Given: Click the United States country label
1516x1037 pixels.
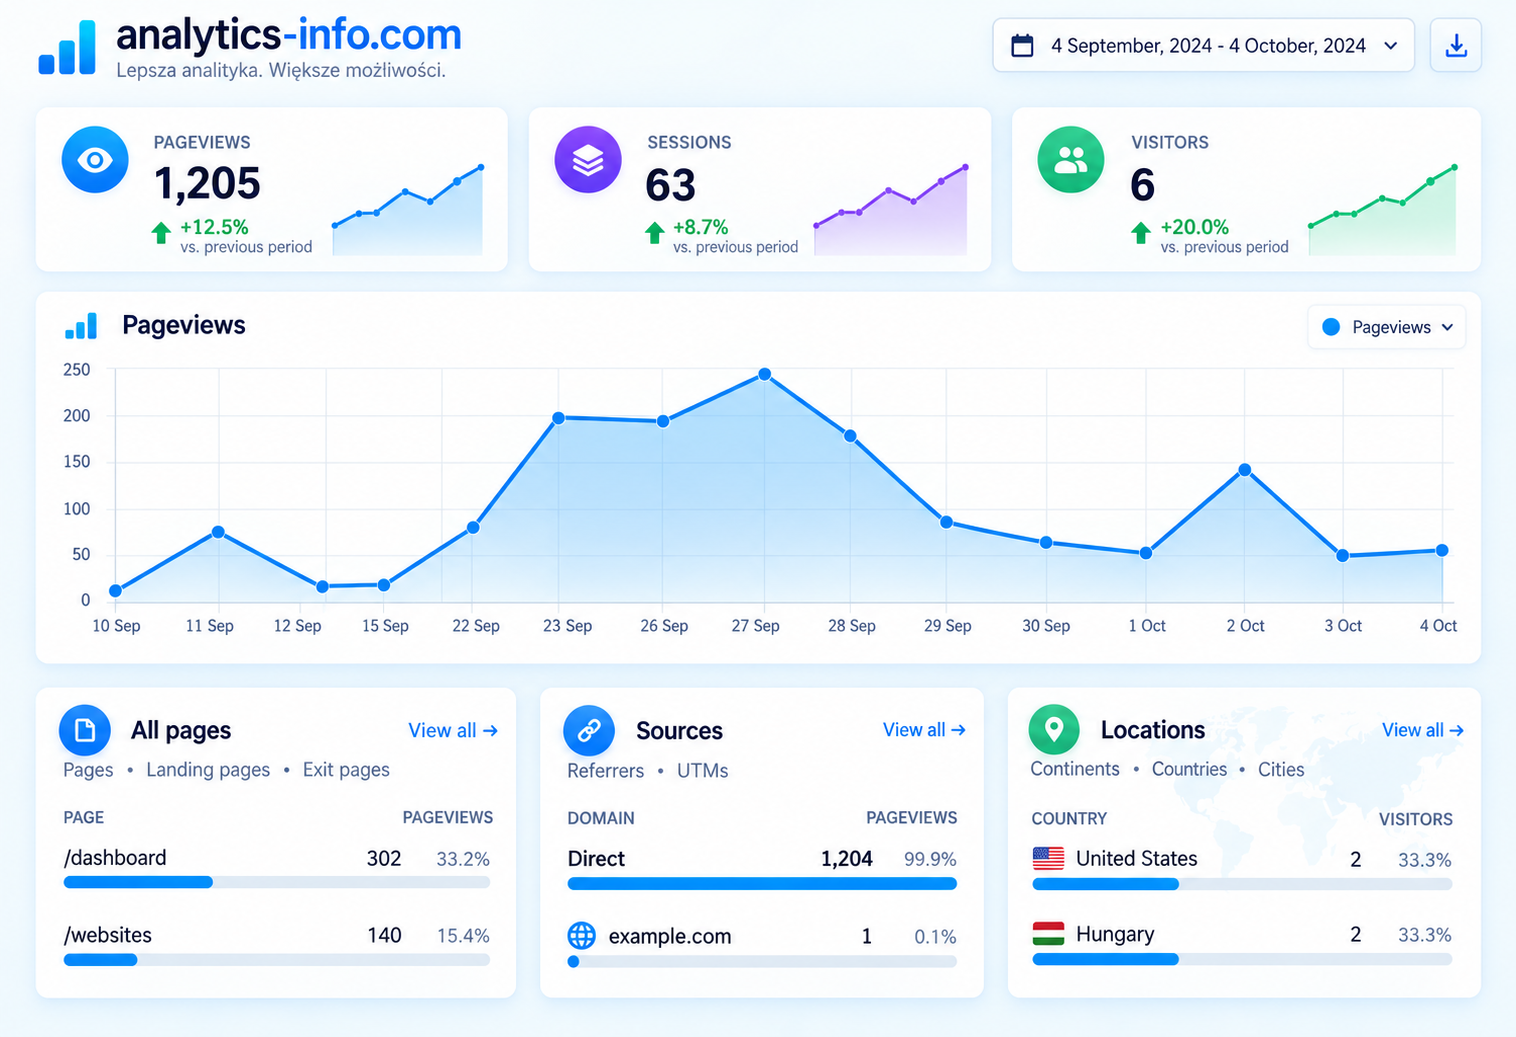Looking at the screenshot, I should 1136,858.
